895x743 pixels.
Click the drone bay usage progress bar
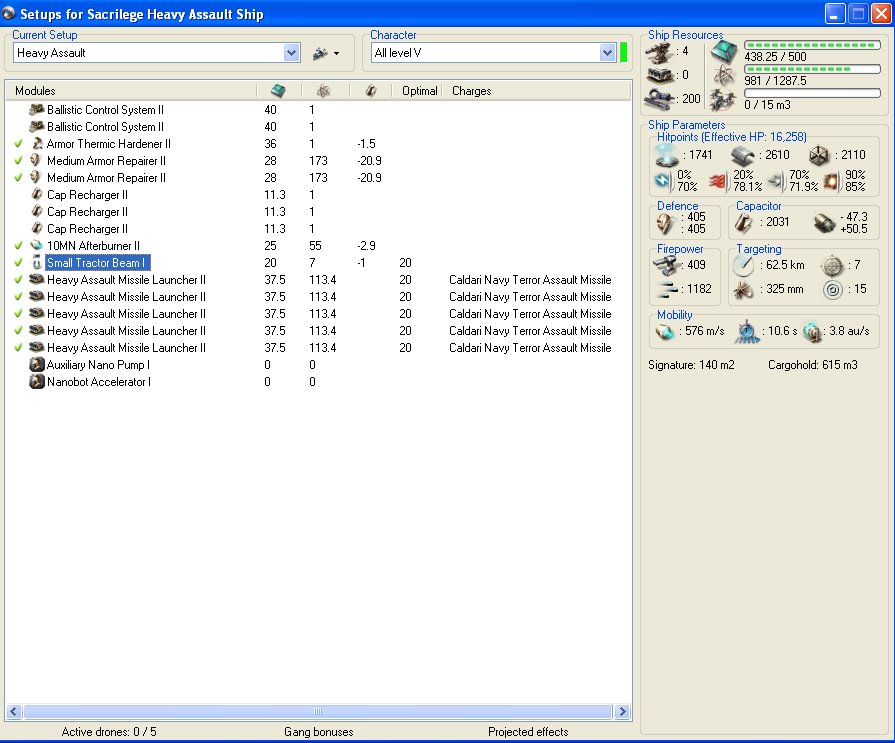[x=812, y=93]
